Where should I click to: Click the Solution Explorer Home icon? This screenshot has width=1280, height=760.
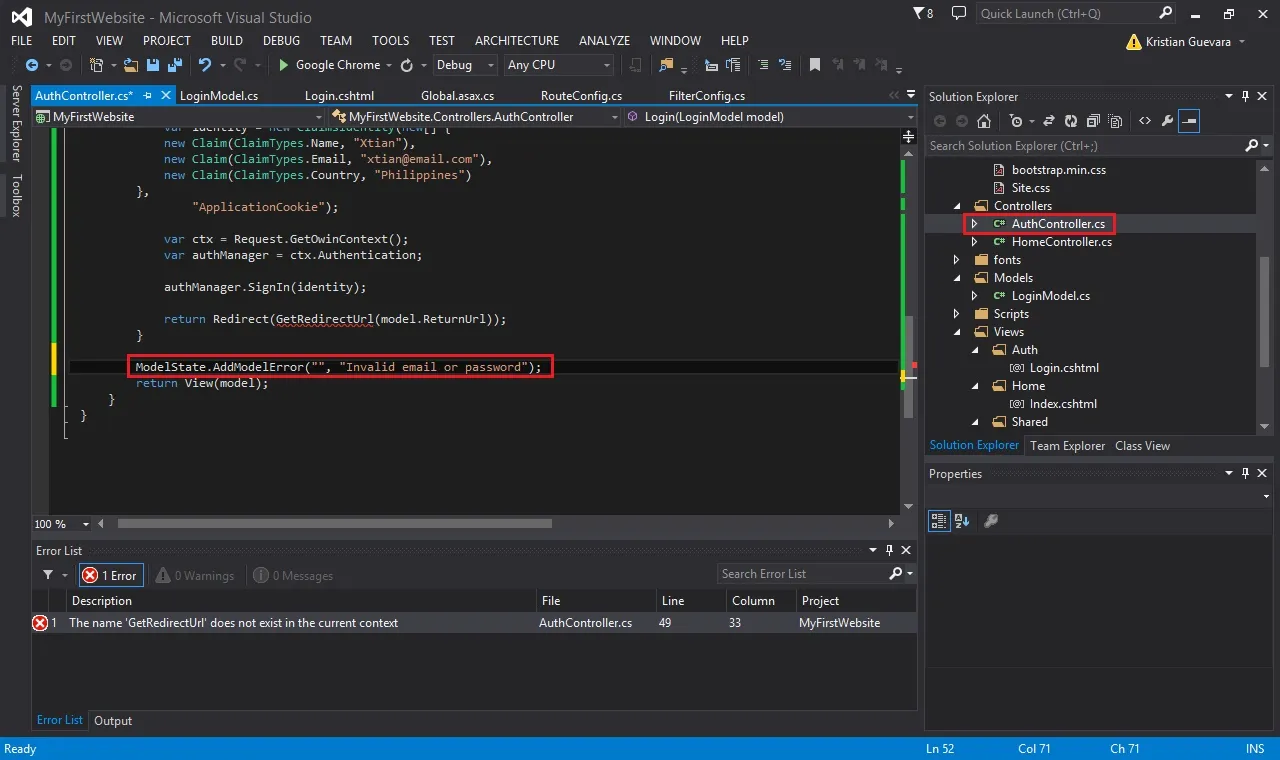(984, 121)
